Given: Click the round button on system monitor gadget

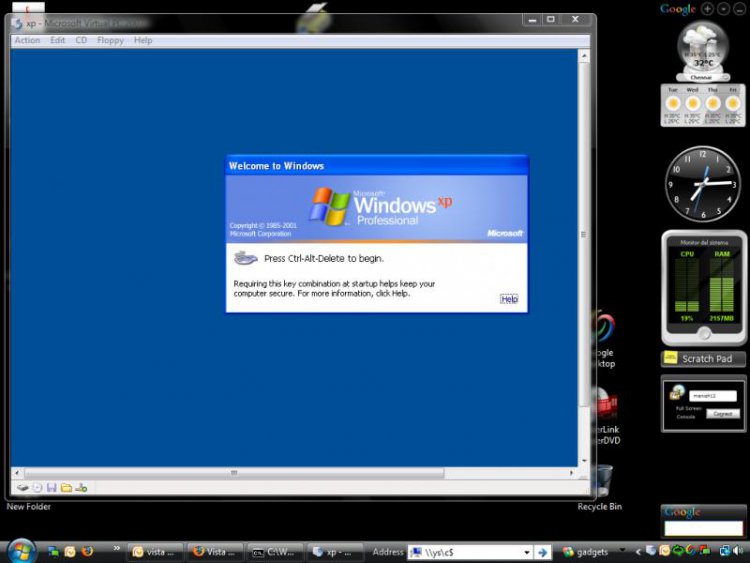Looking at the screenshot, I should tap(704, 333).
